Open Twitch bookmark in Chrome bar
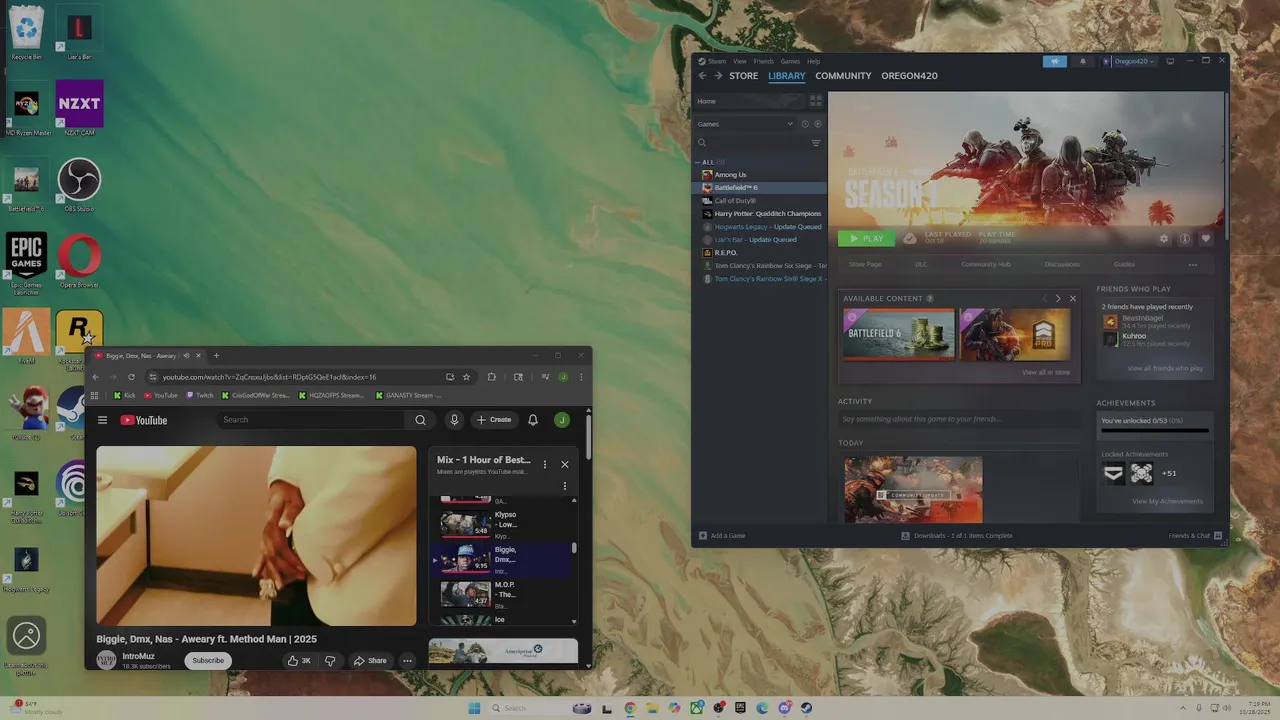Screen dimensions: 1280x720 (x=200, y=395)
